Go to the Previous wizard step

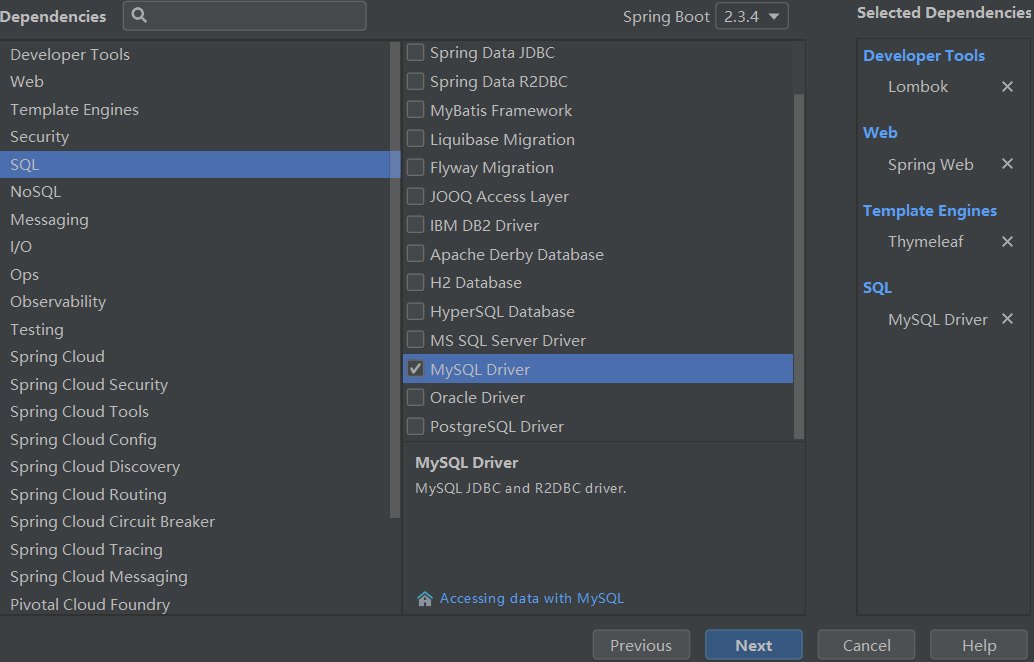tap(641, 645)
